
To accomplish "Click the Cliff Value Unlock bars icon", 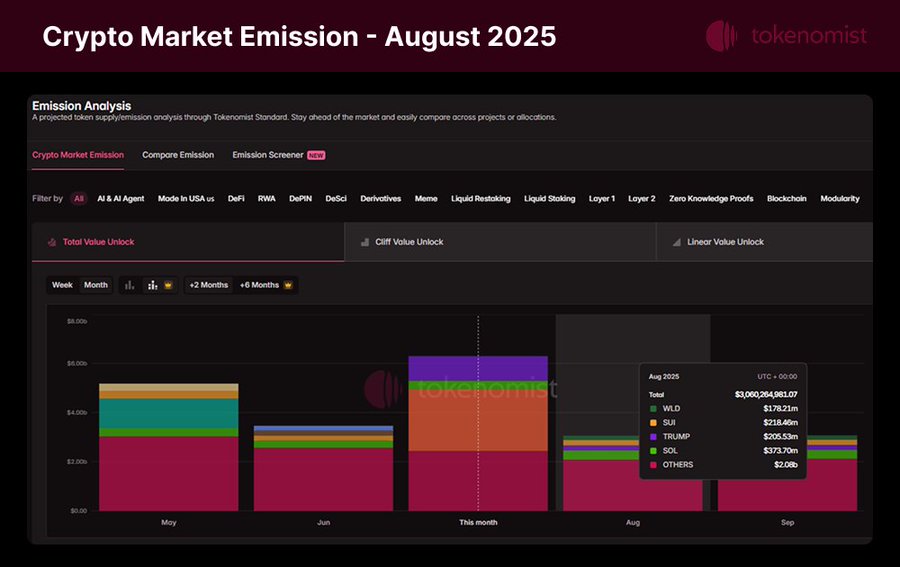I will pyautogui.click(x=365, y=242).
